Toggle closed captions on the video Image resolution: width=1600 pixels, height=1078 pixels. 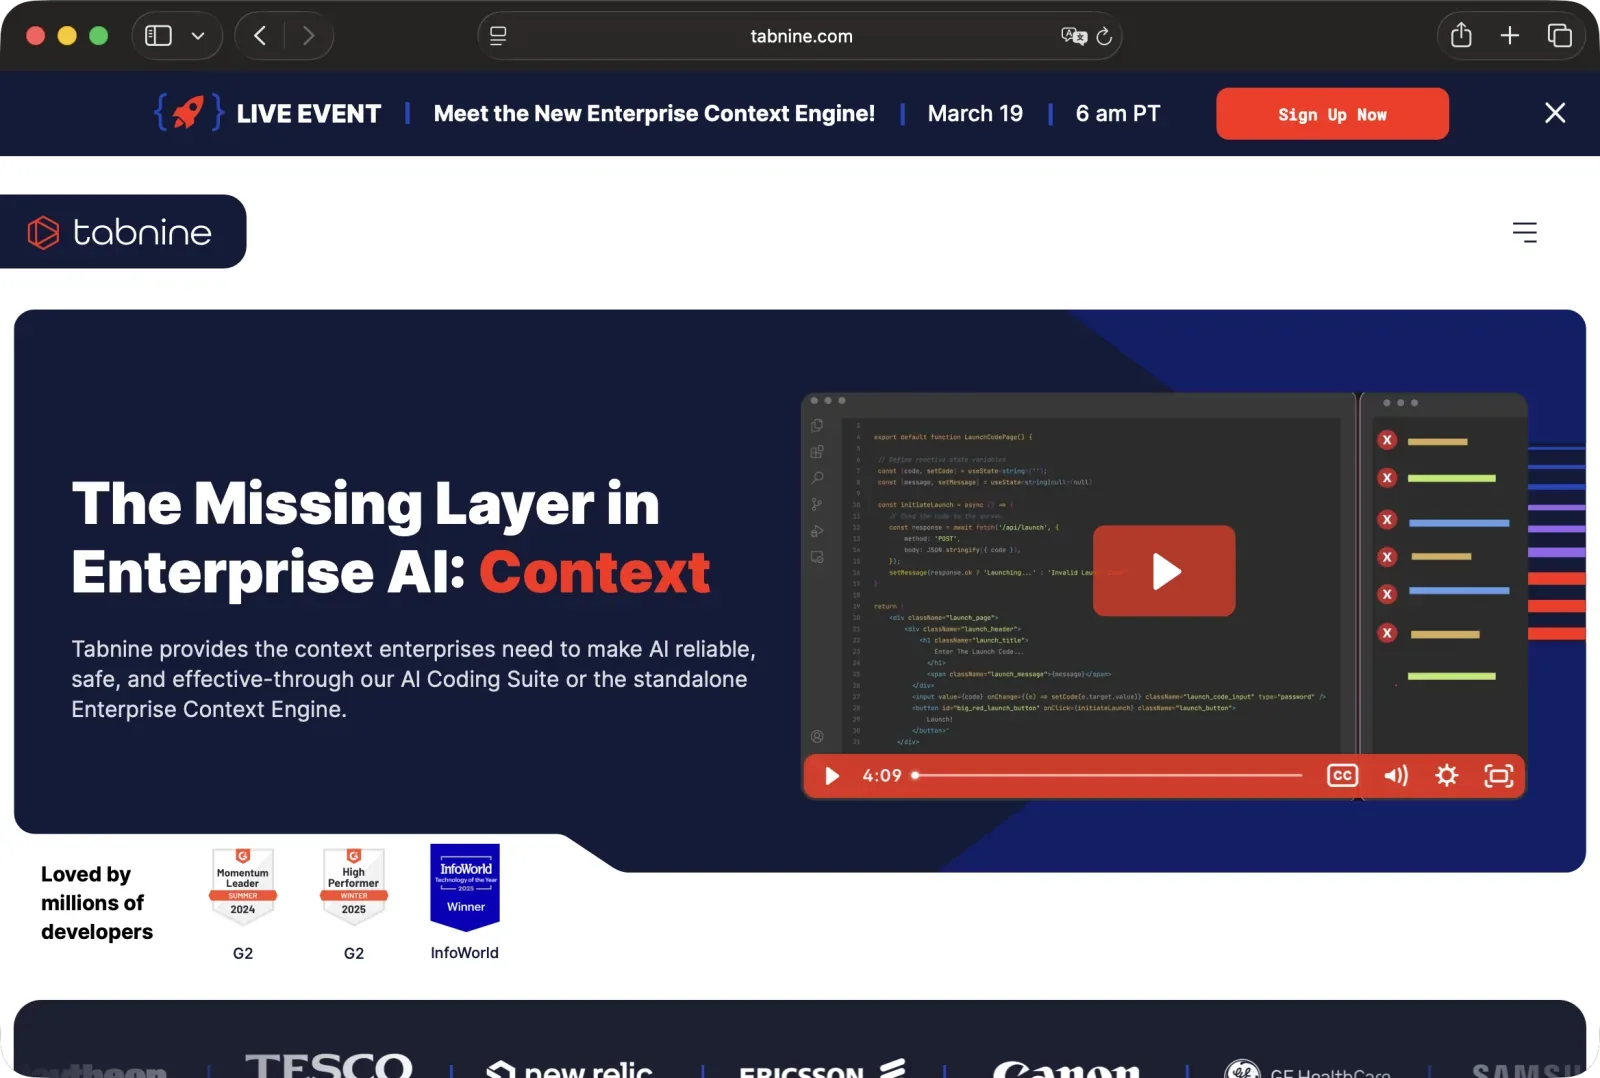click(1342, 776)
